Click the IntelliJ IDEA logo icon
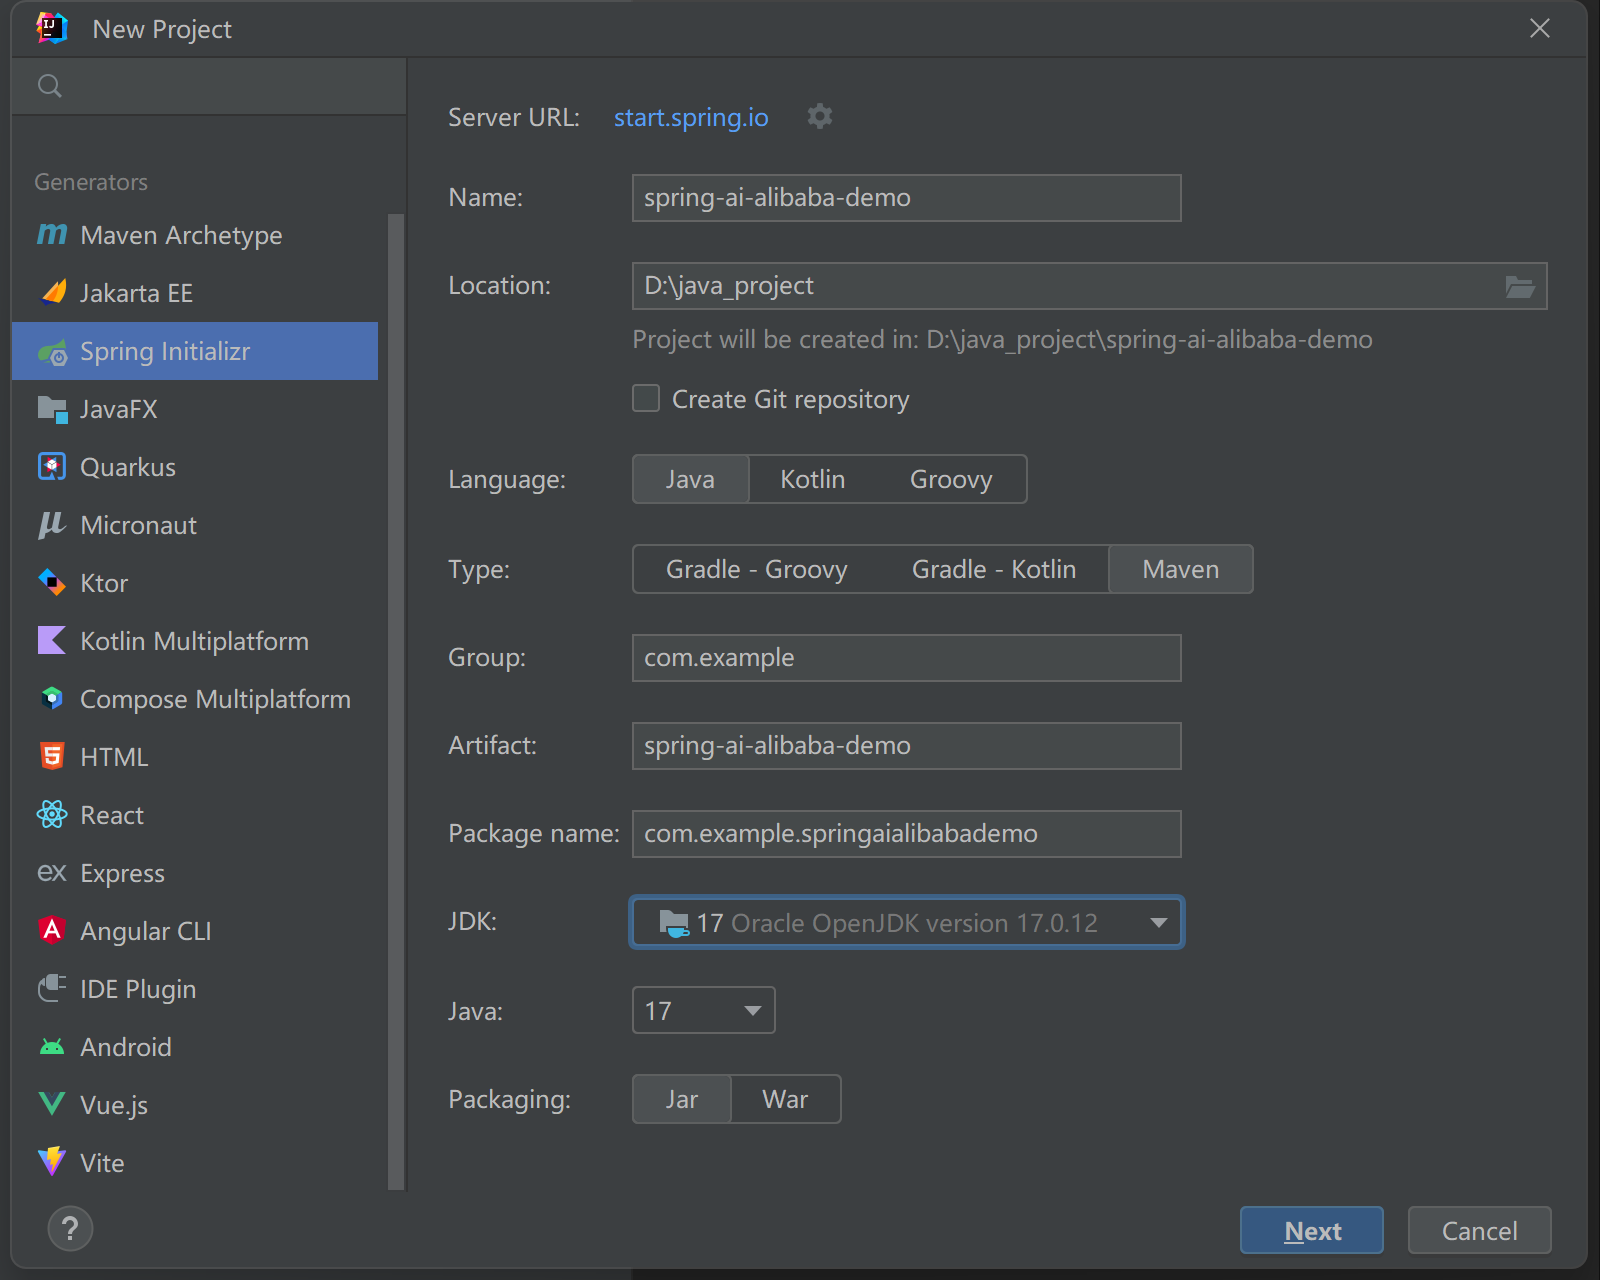Screen dimensions: 1600x1280 pos(52,28)
